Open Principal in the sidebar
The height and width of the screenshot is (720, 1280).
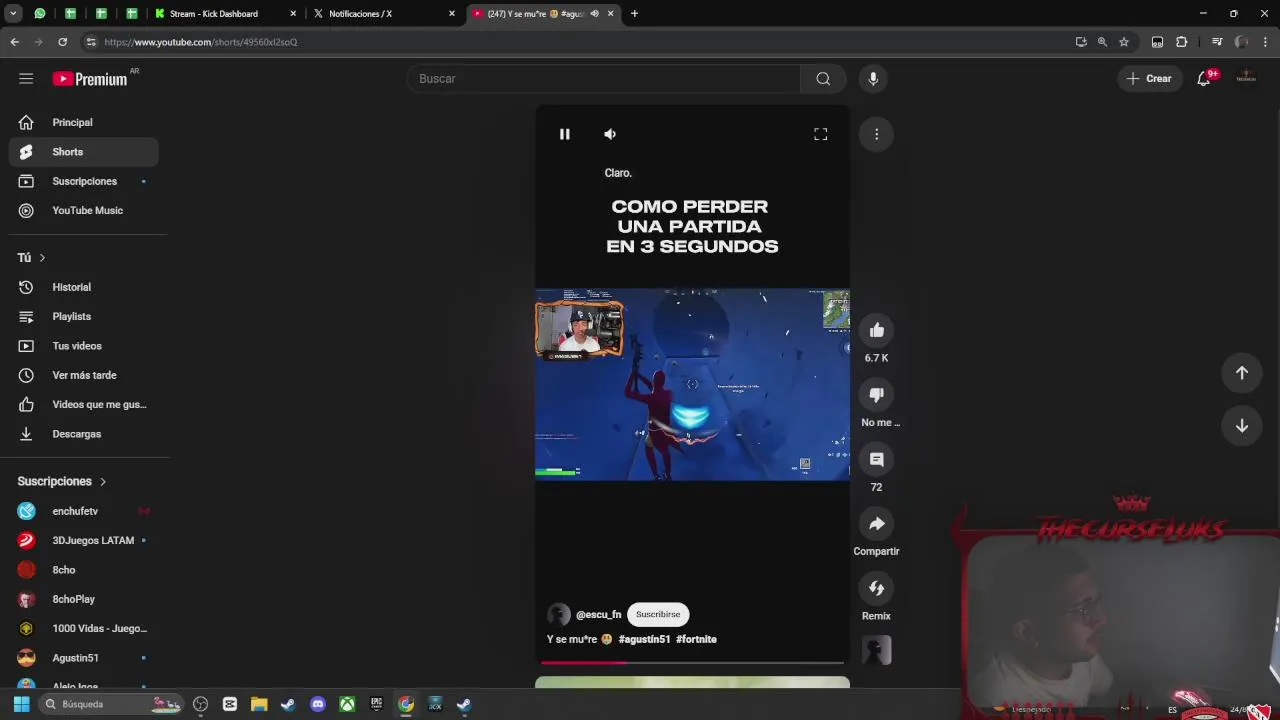pos(84,122)
